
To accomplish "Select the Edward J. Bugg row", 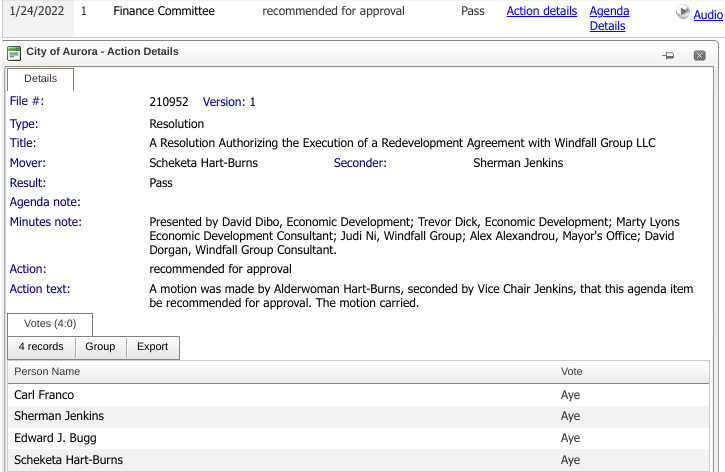I will [x=358, y=438].
